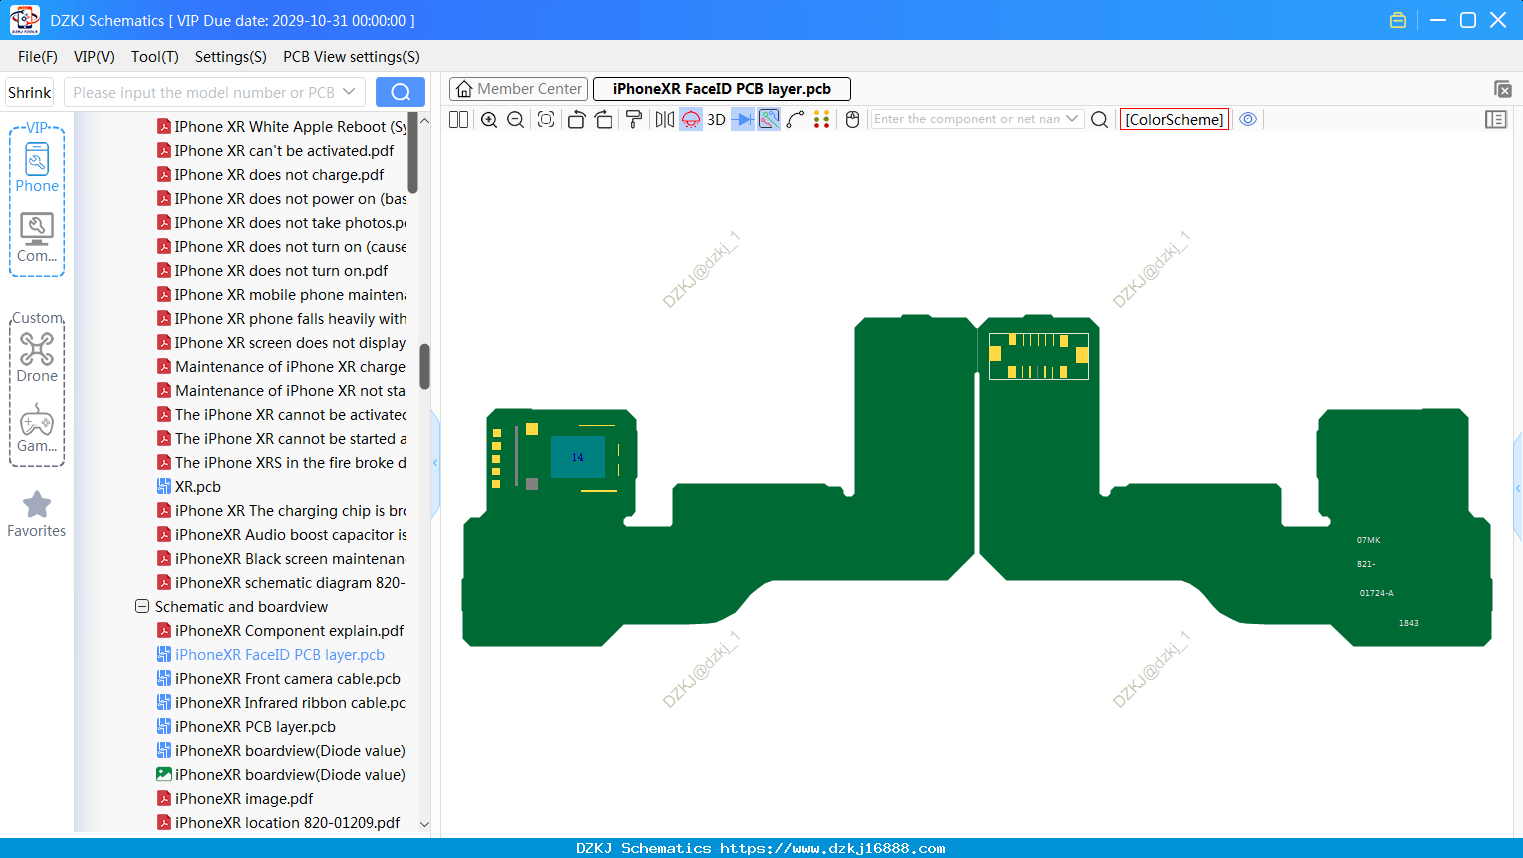Click component or net name field
Image resolution: width=1523 pixels, height=858 pixels.
point(966,119)
